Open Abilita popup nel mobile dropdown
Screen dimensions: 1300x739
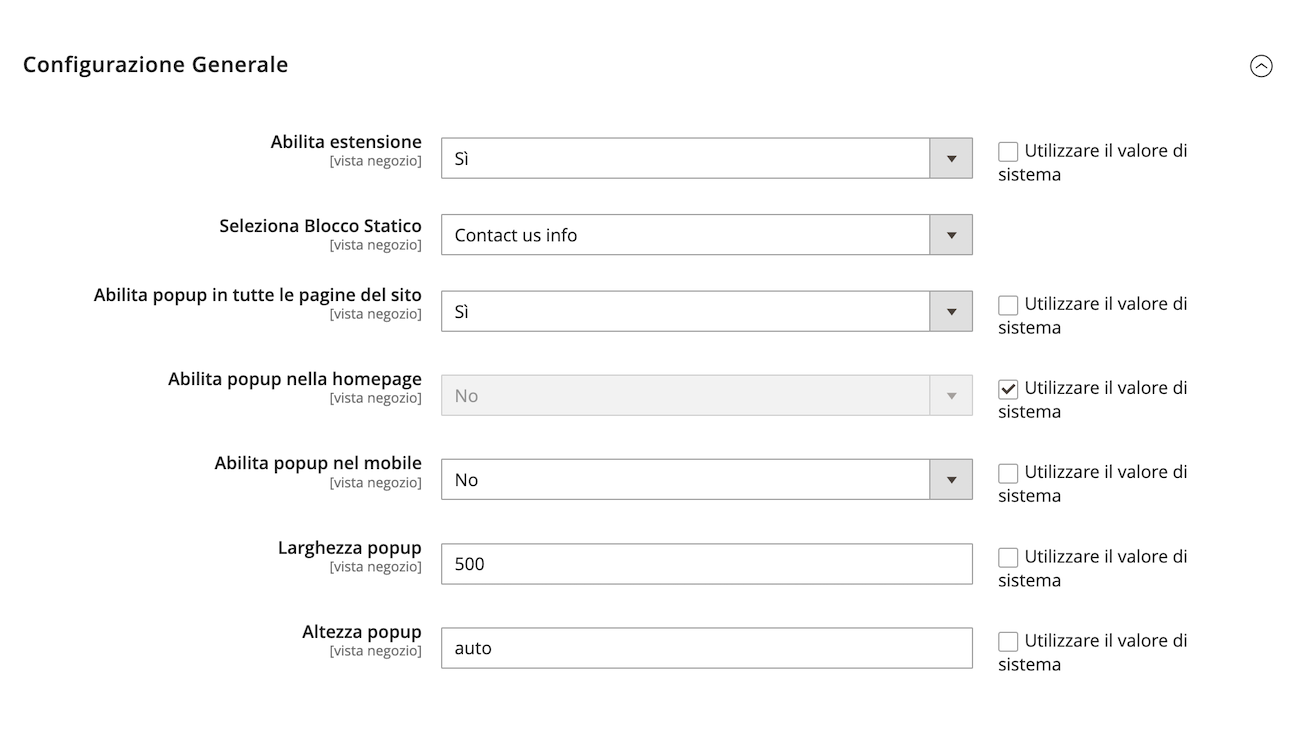[706, 479]
